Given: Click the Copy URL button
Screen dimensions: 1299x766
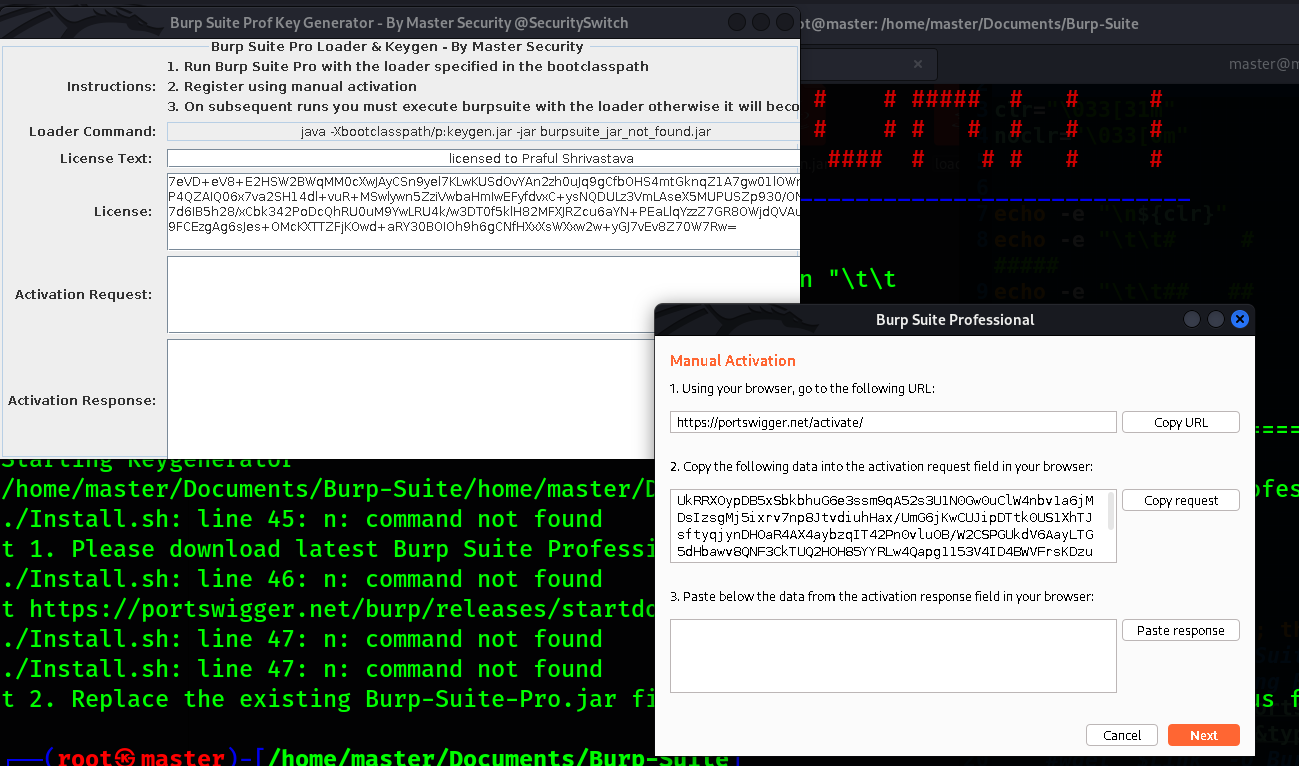Looking at the screenshot, I should [1180, 421].
